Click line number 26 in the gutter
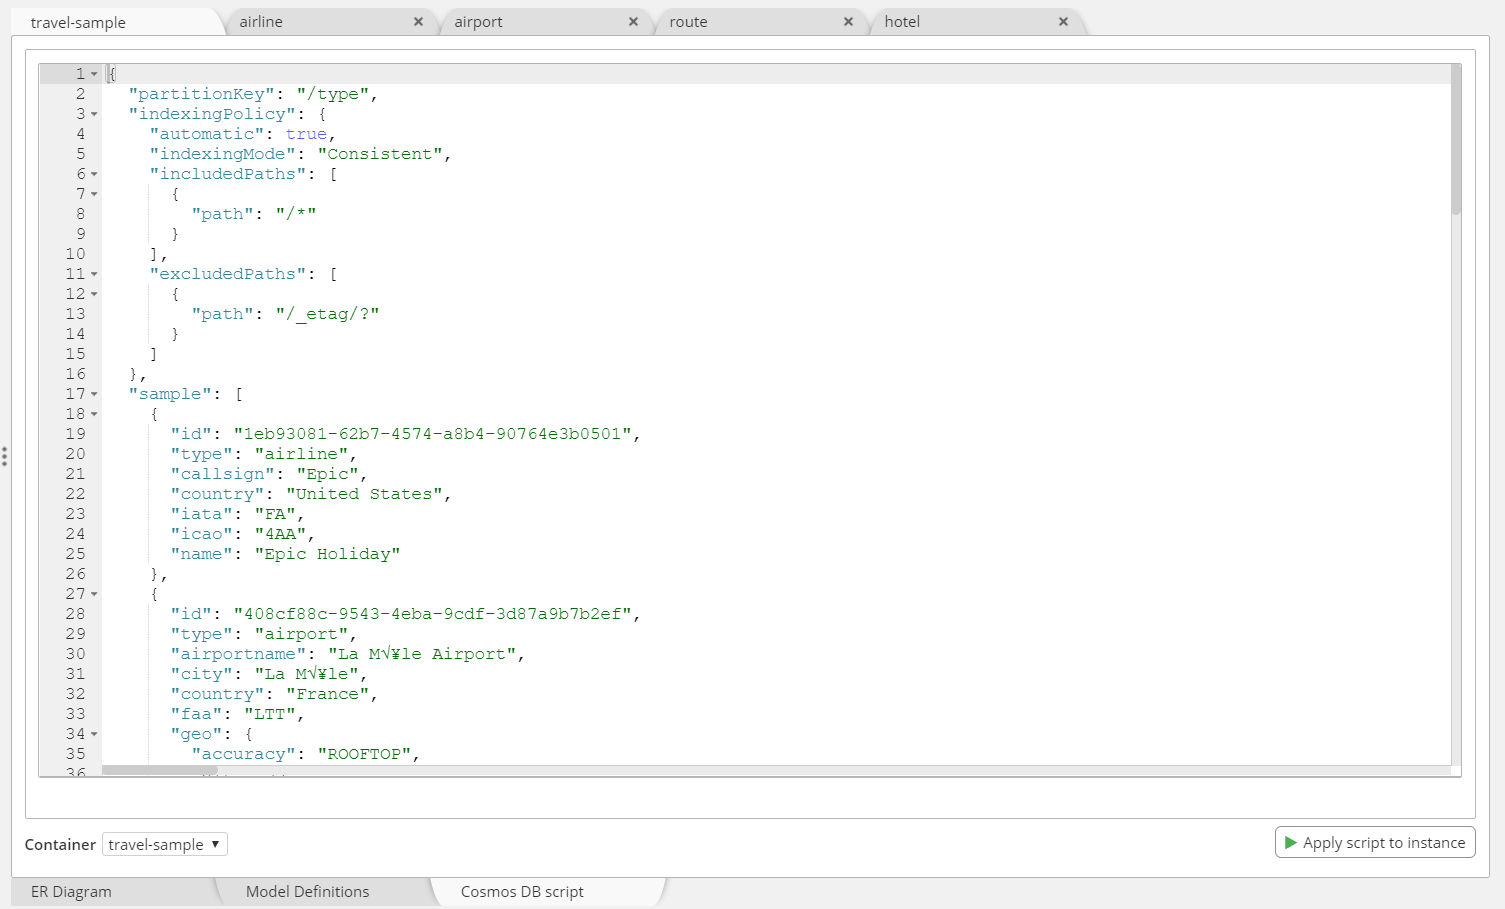This screenshot has width=1505, height=909. pos(75,574)
